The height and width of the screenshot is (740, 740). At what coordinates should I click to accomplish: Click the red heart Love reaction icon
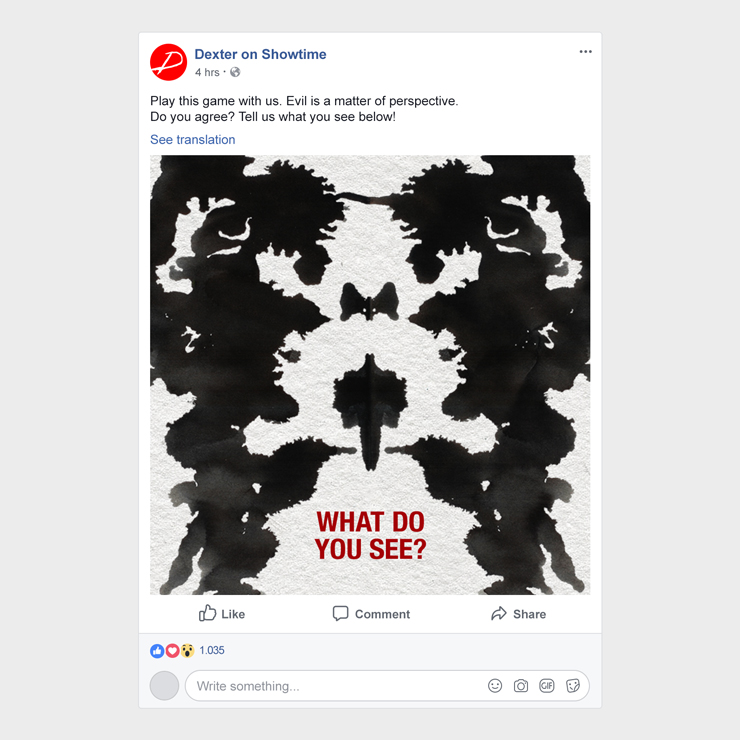[x=172, y=651]
